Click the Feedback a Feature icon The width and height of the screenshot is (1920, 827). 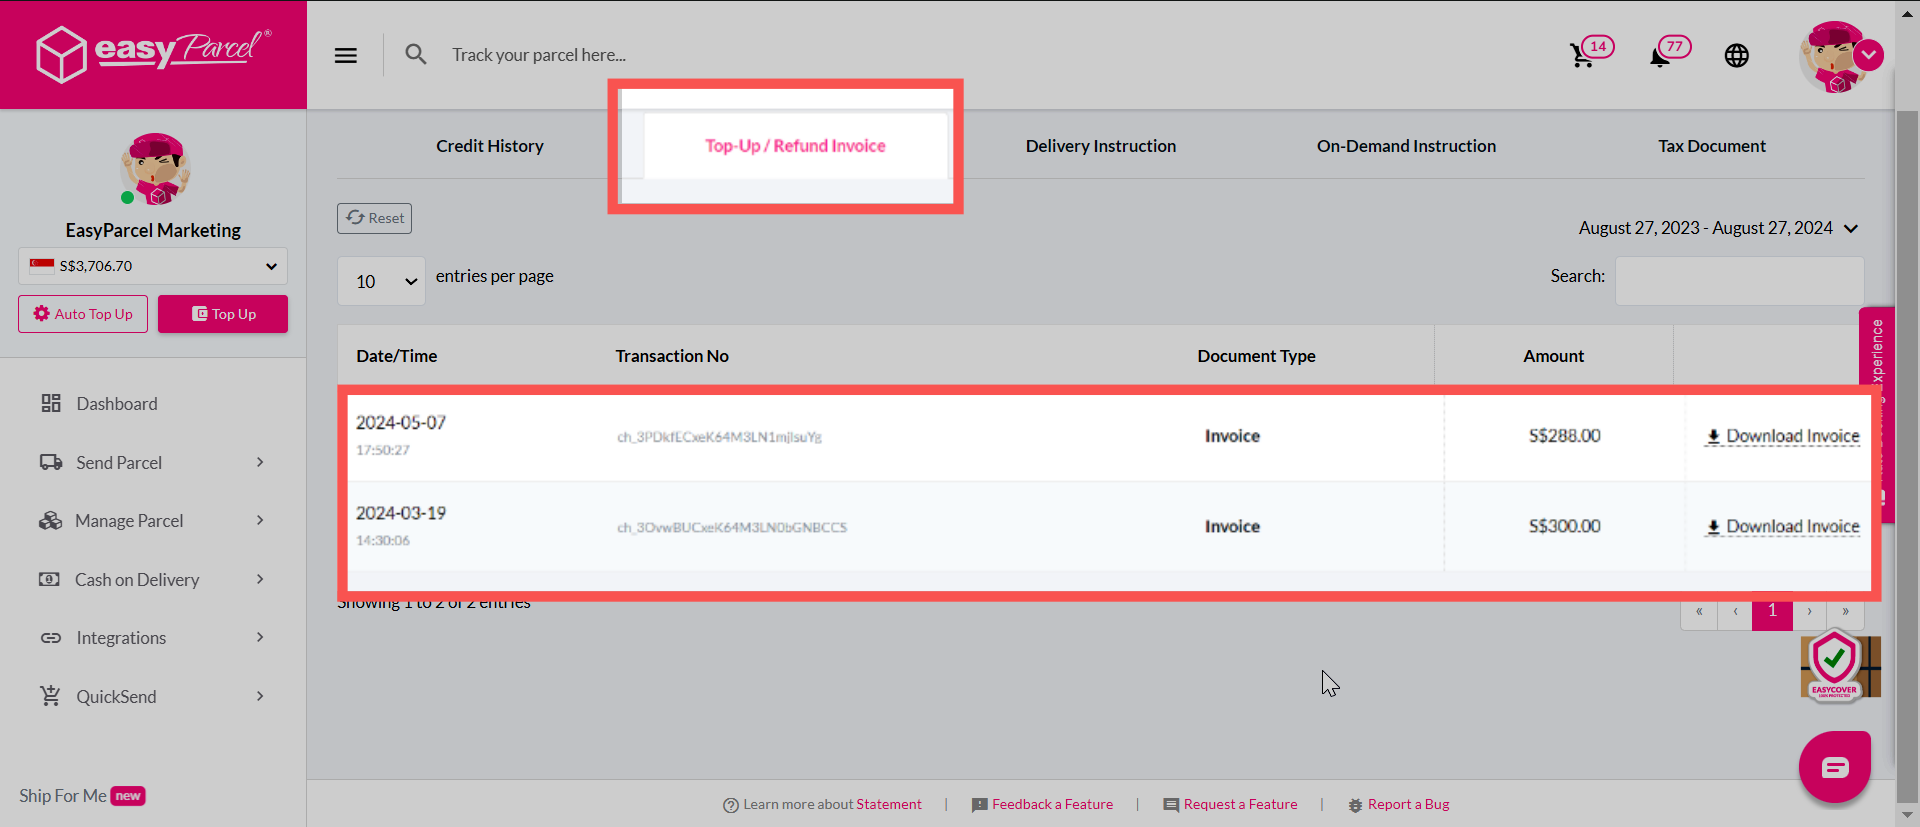980,805
